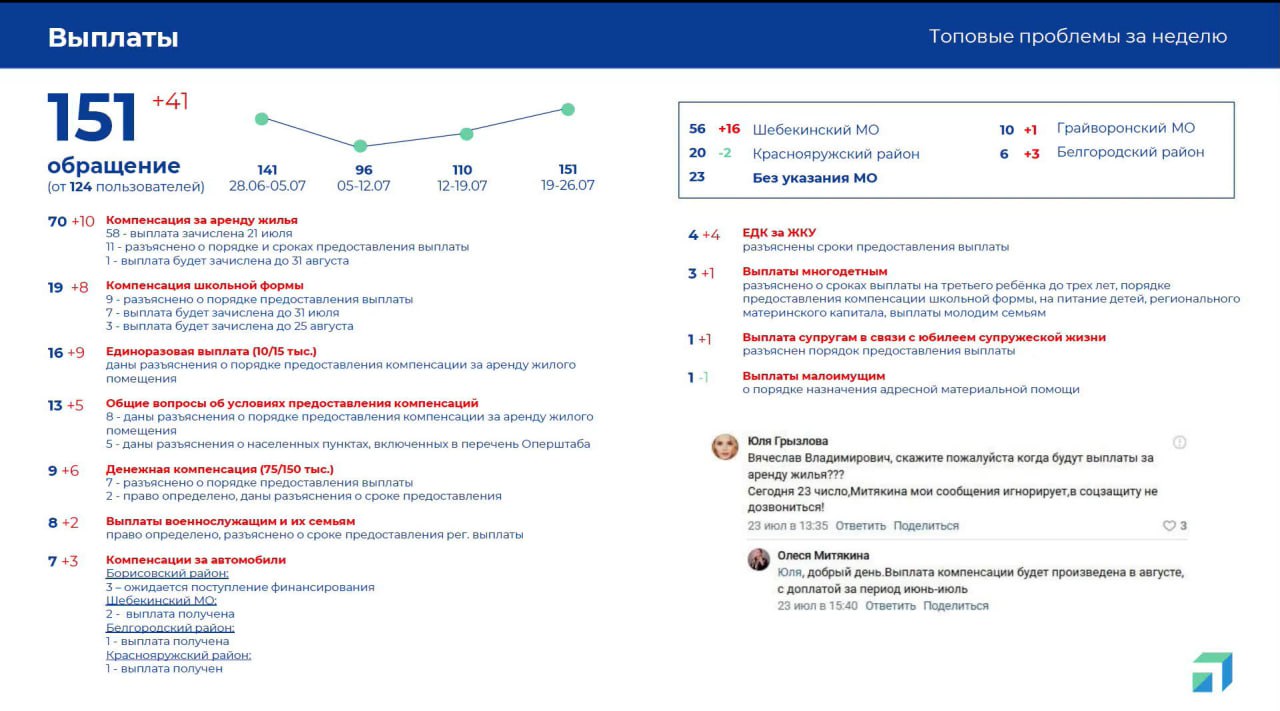This screenshot has height=711, width=1280.
Task: Click 'Общие вопросы об условиях предоставления компенсаций'
Action: tap(292, 404)
